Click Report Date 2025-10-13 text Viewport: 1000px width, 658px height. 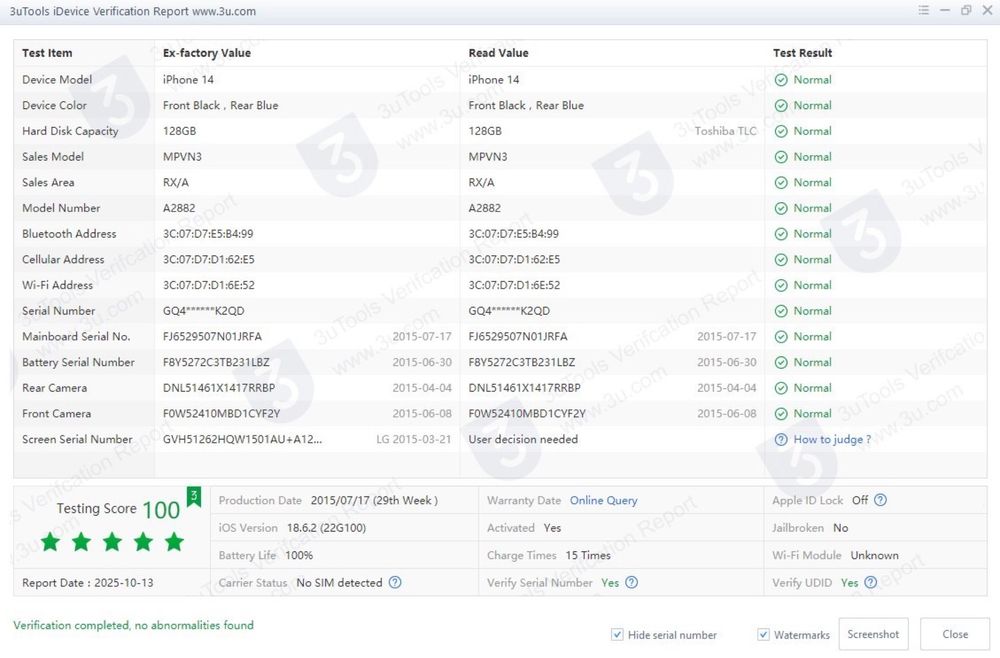tap(87, 583)
